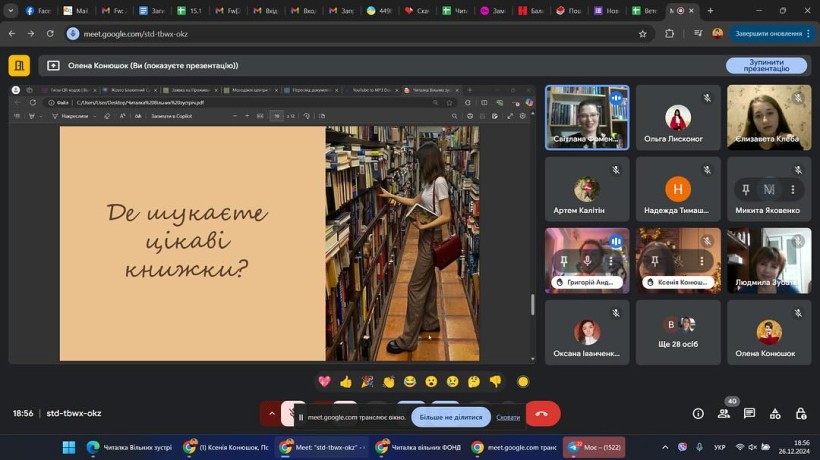The image size is (820, 460).
Task: Send the sad face reaction
Action: click(452, 382)
